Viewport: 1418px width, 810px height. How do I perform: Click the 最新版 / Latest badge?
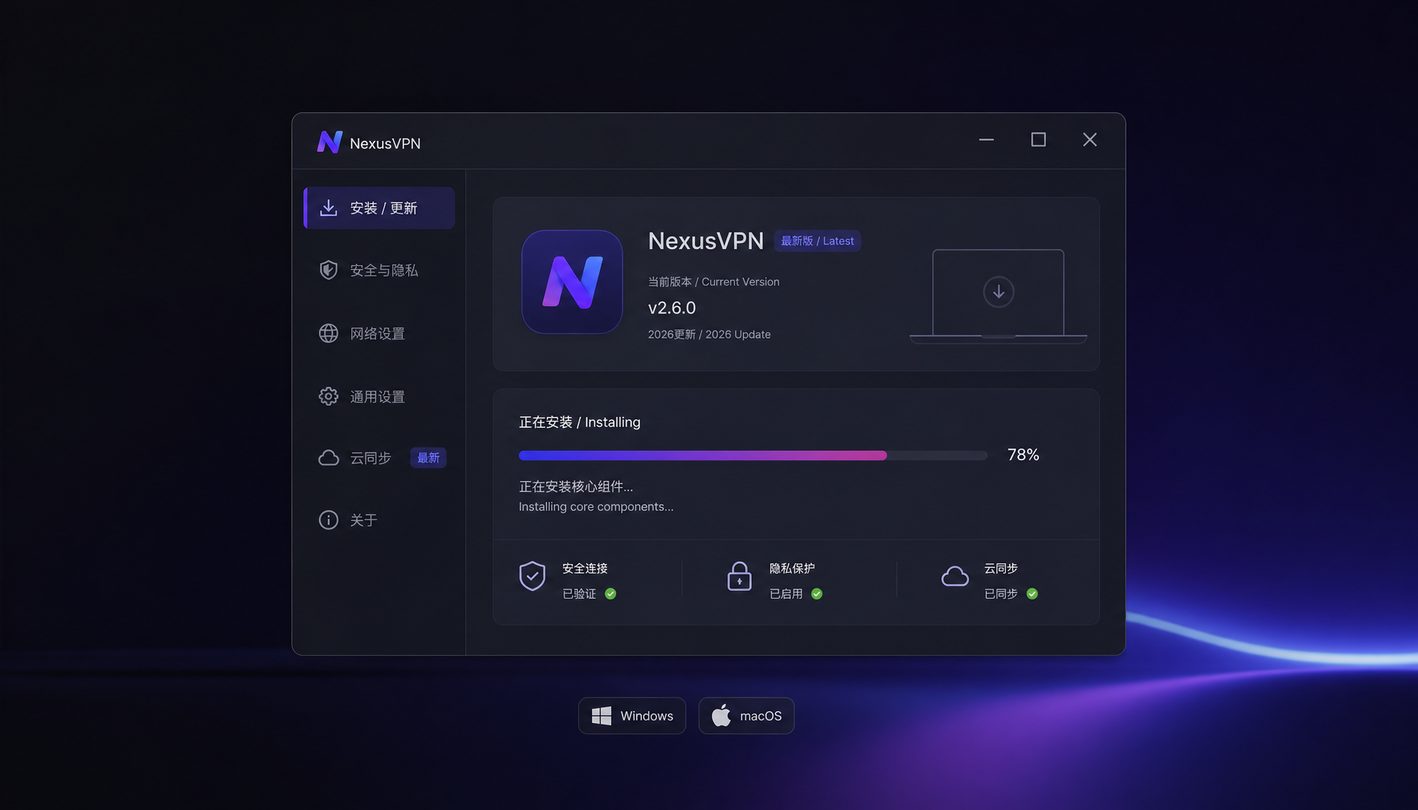tap(817, 241)
